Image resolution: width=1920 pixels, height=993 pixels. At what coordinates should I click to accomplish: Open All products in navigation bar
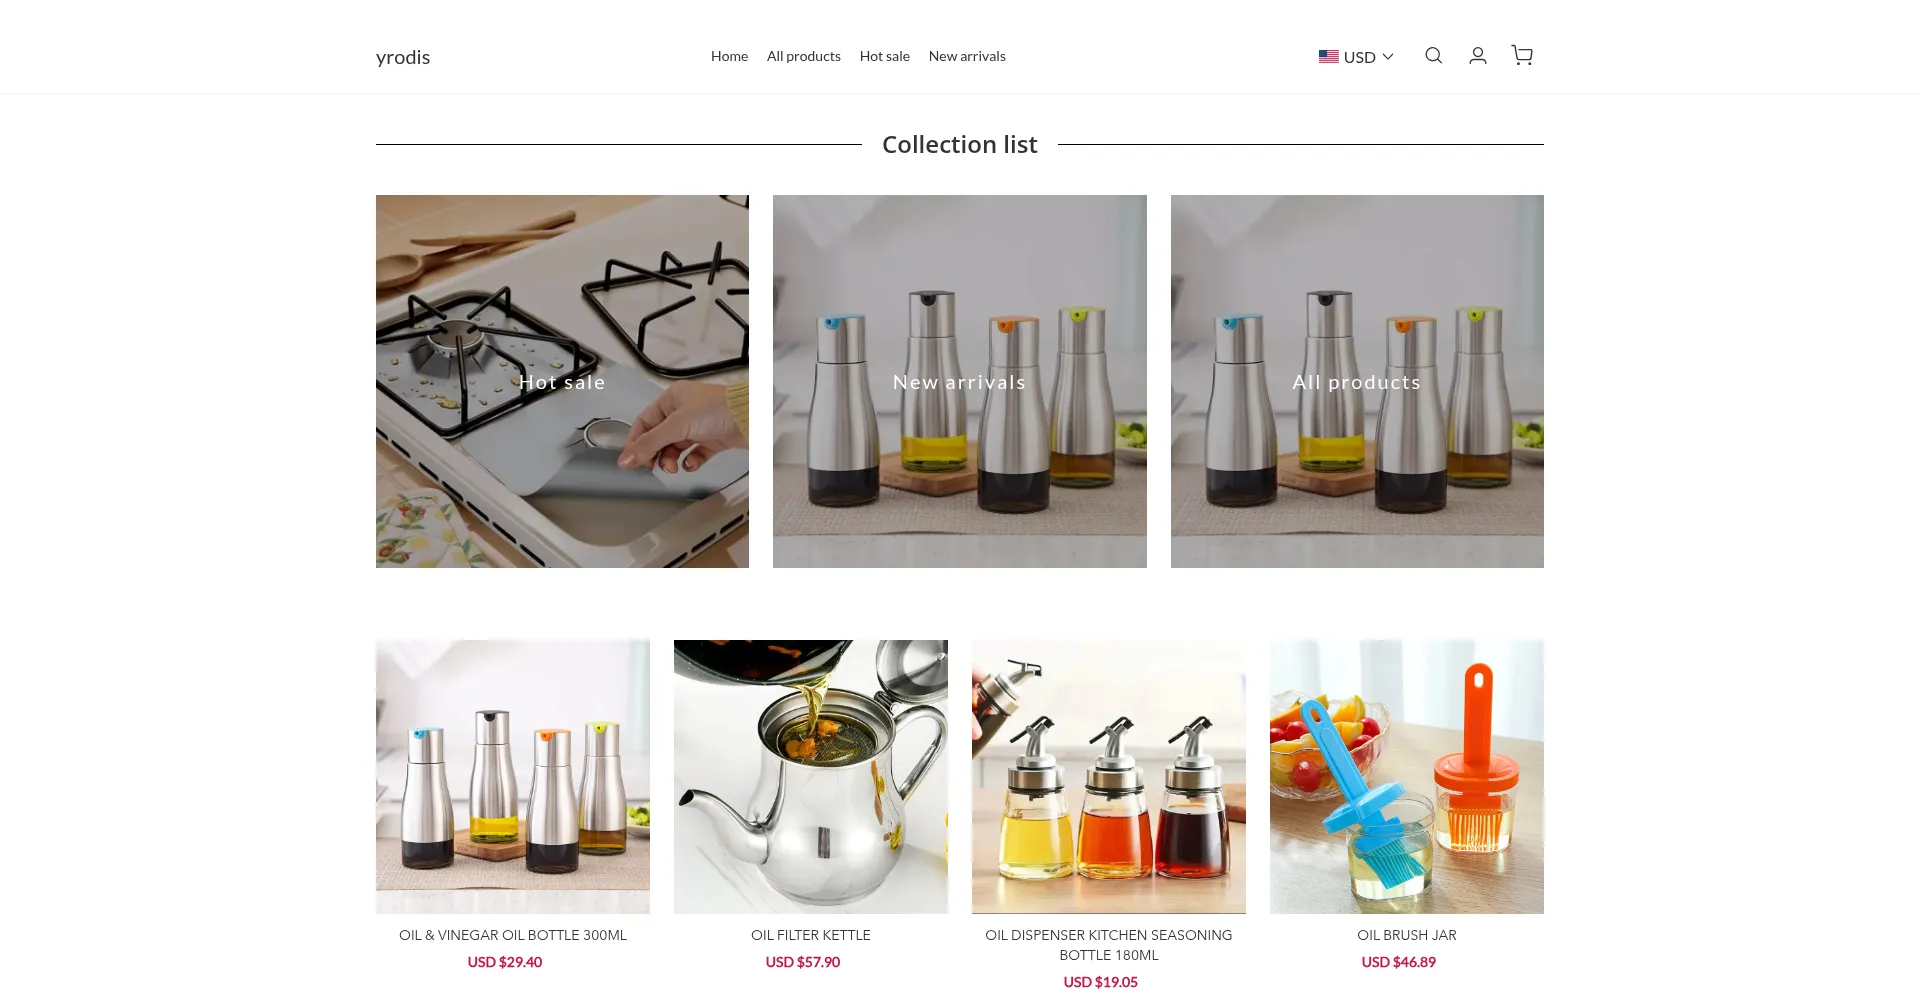[x=803, y=56]
